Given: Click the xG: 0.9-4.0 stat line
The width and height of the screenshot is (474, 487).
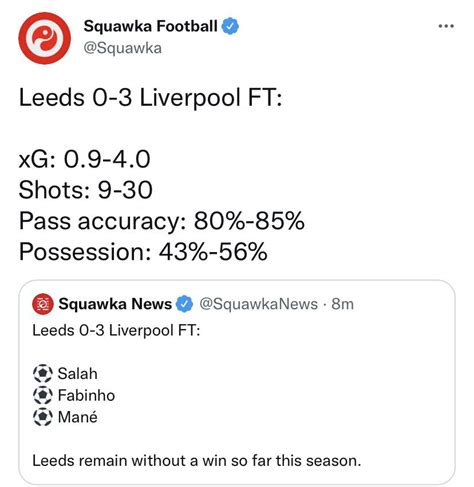Looking at the screenshot, I should click(85, 159).
